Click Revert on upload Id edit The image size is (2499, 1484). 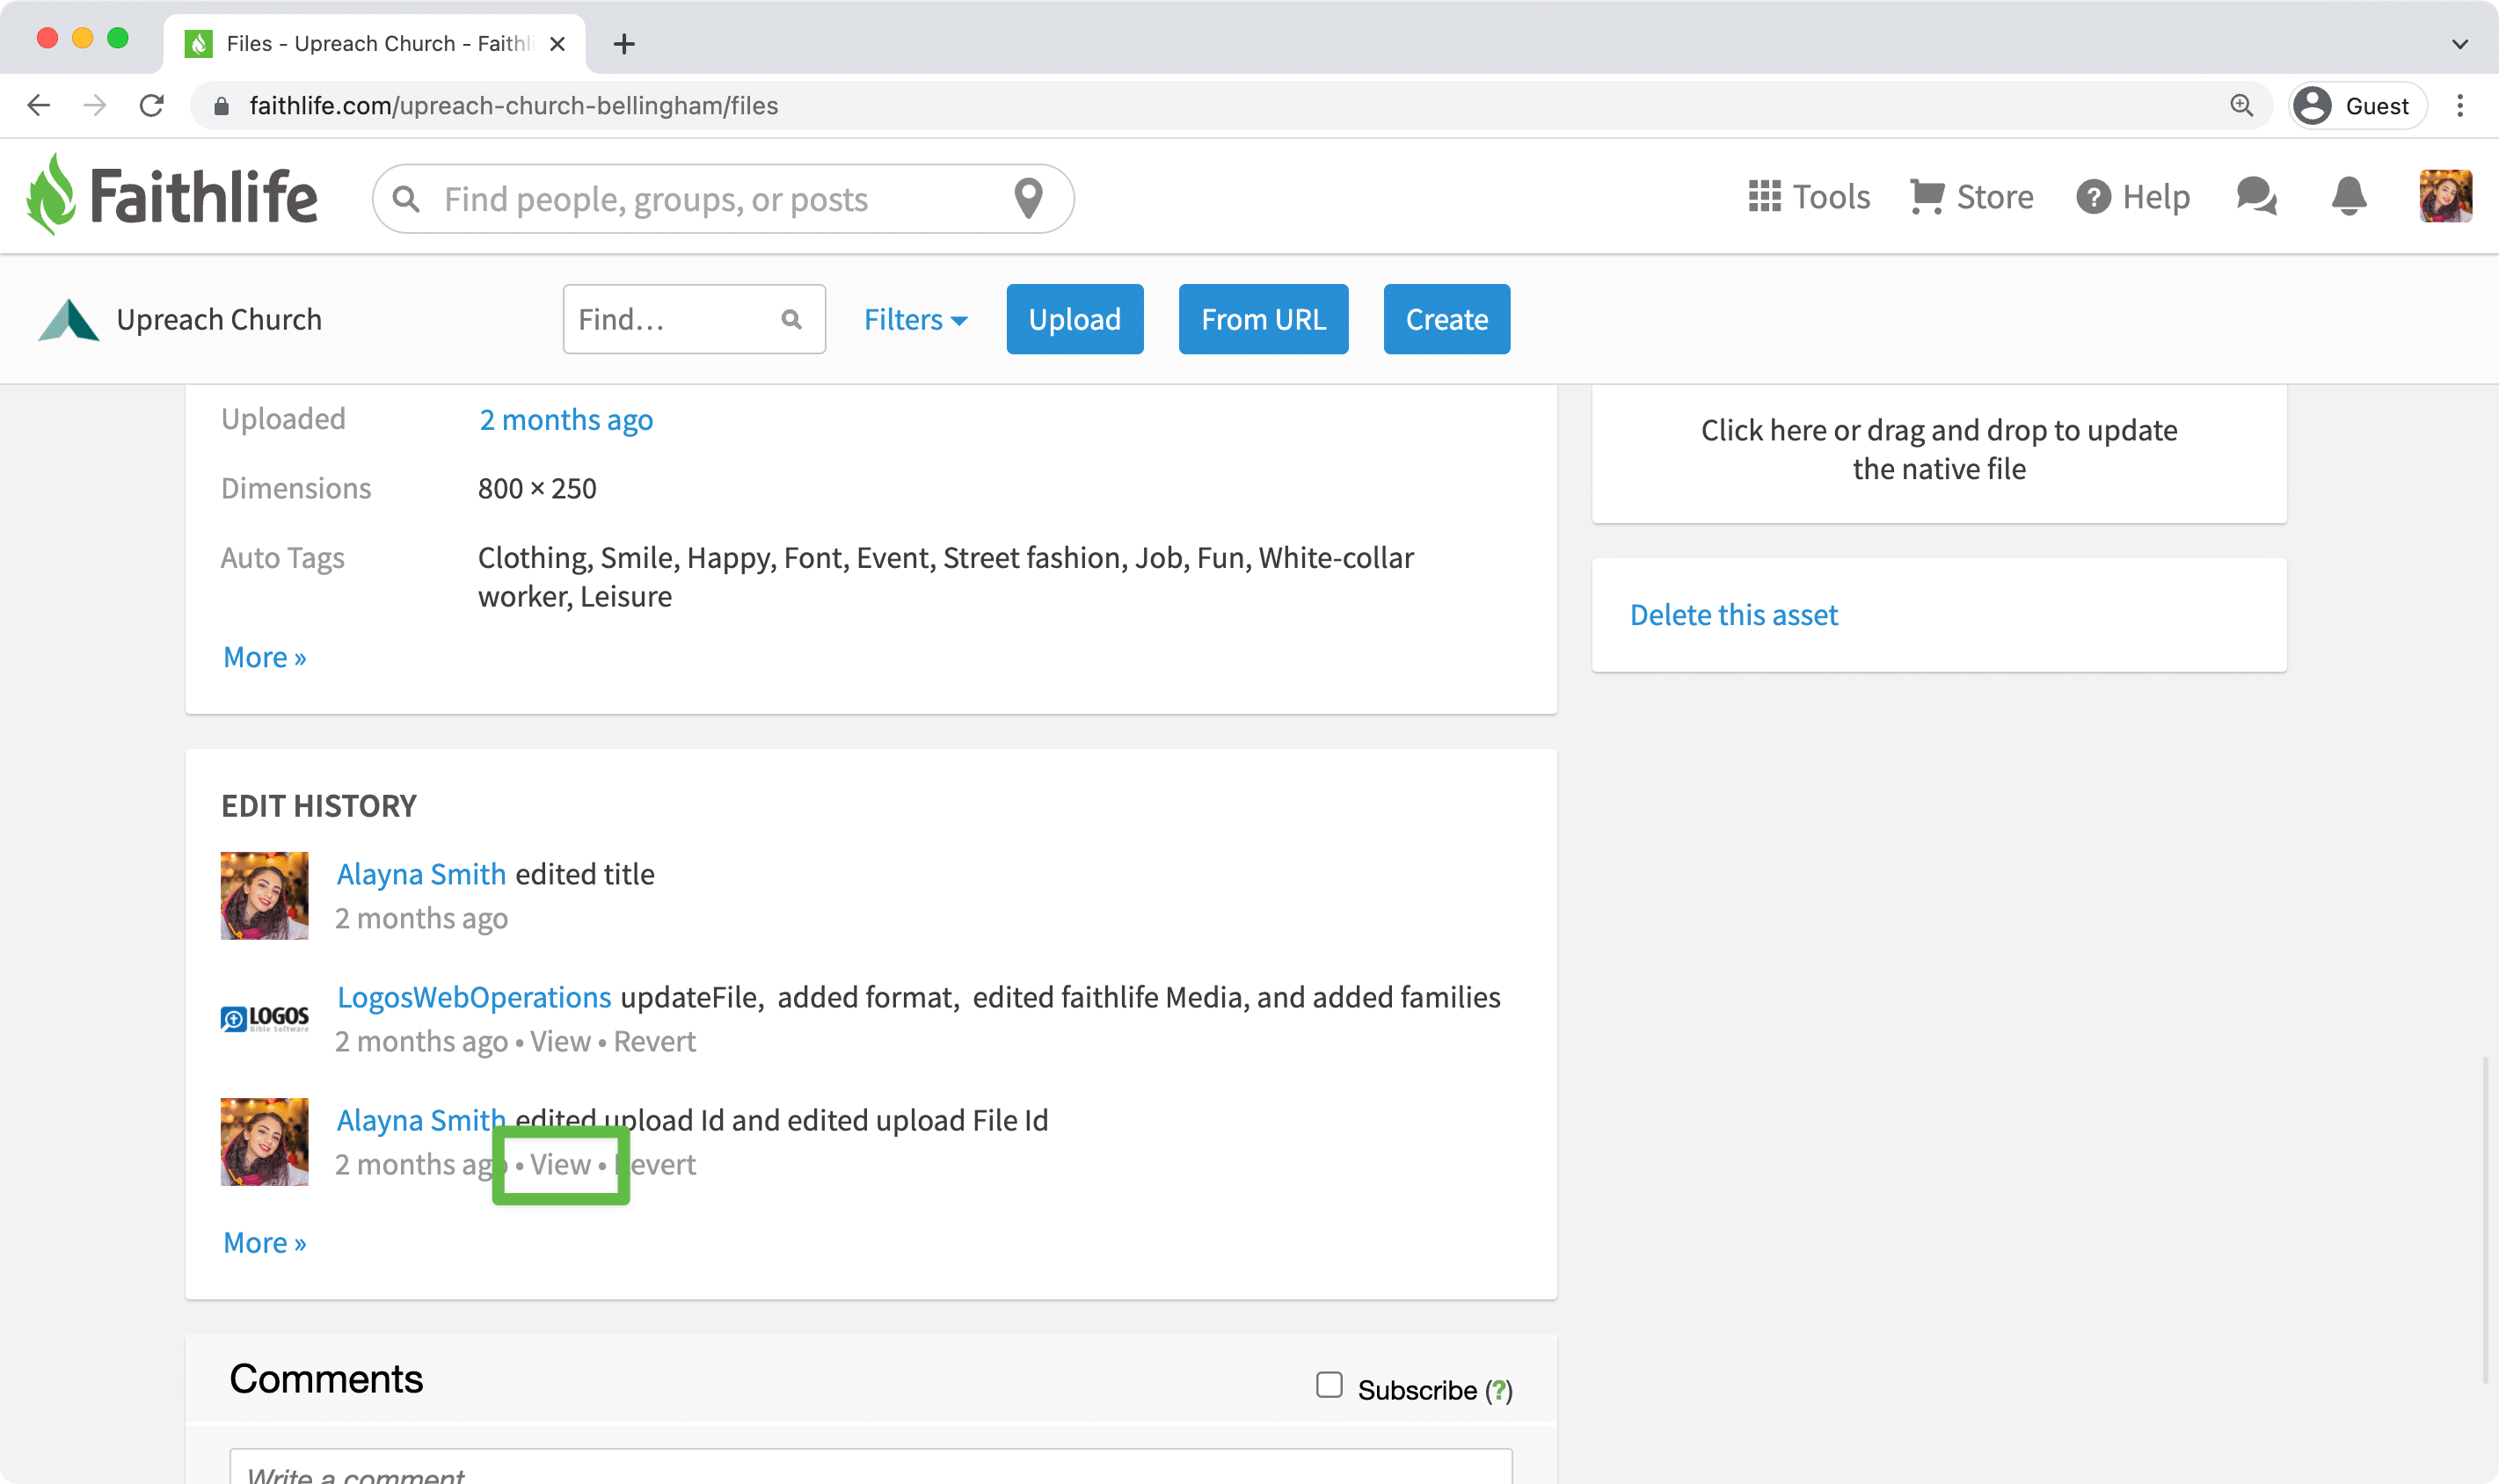(655, 1165)
